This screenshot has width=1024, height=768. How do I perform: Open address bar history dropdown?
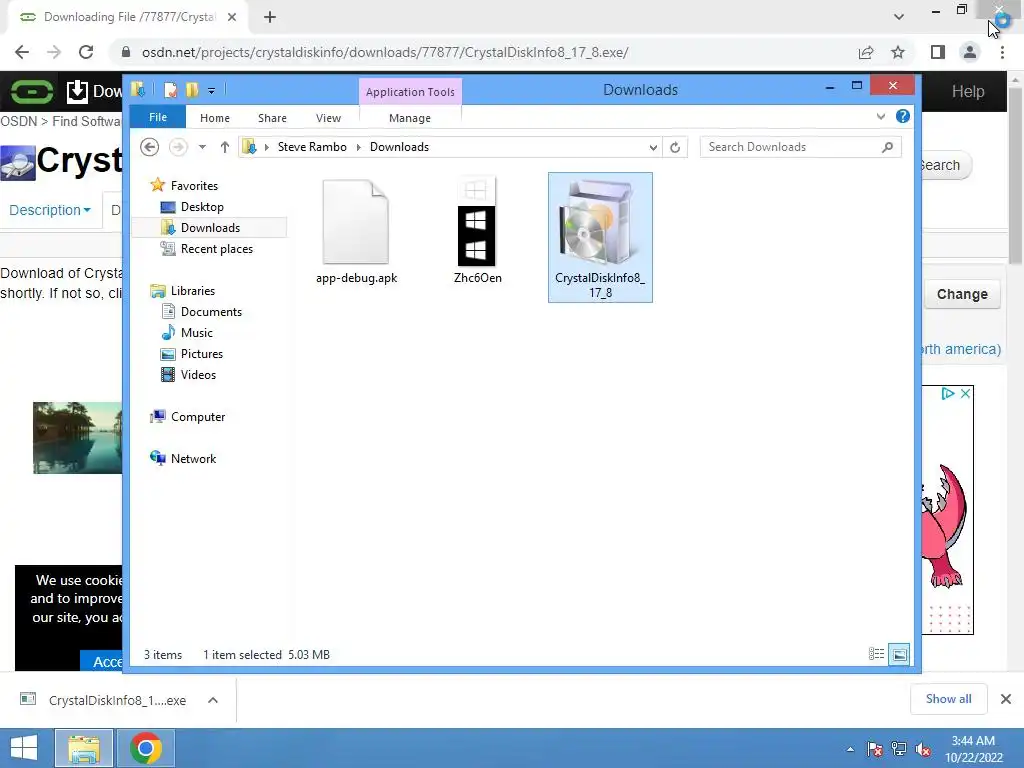(x=653, y=147)
